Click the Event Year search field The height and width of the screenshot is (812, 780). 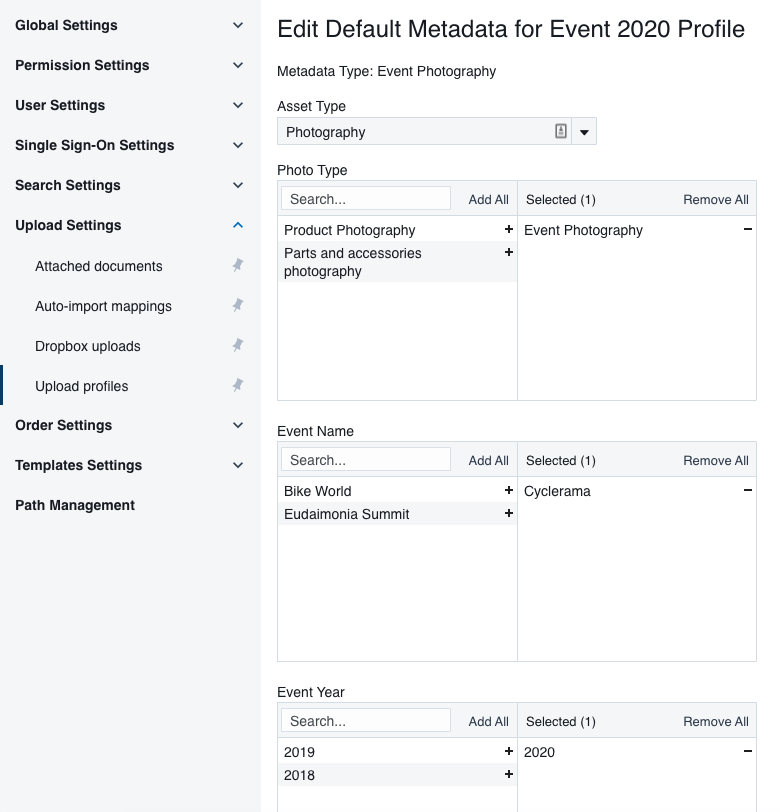pos(365,720)
